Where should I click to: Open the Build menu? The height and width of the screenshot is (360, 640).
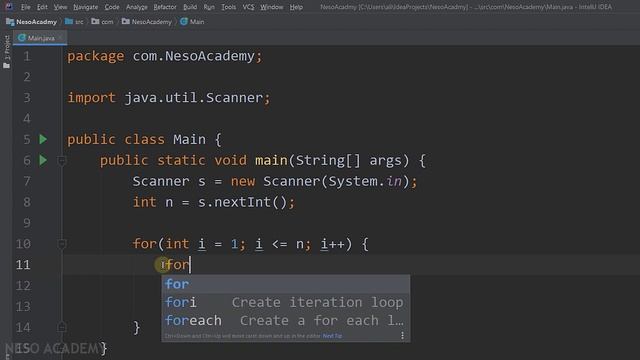click(190, 7)
